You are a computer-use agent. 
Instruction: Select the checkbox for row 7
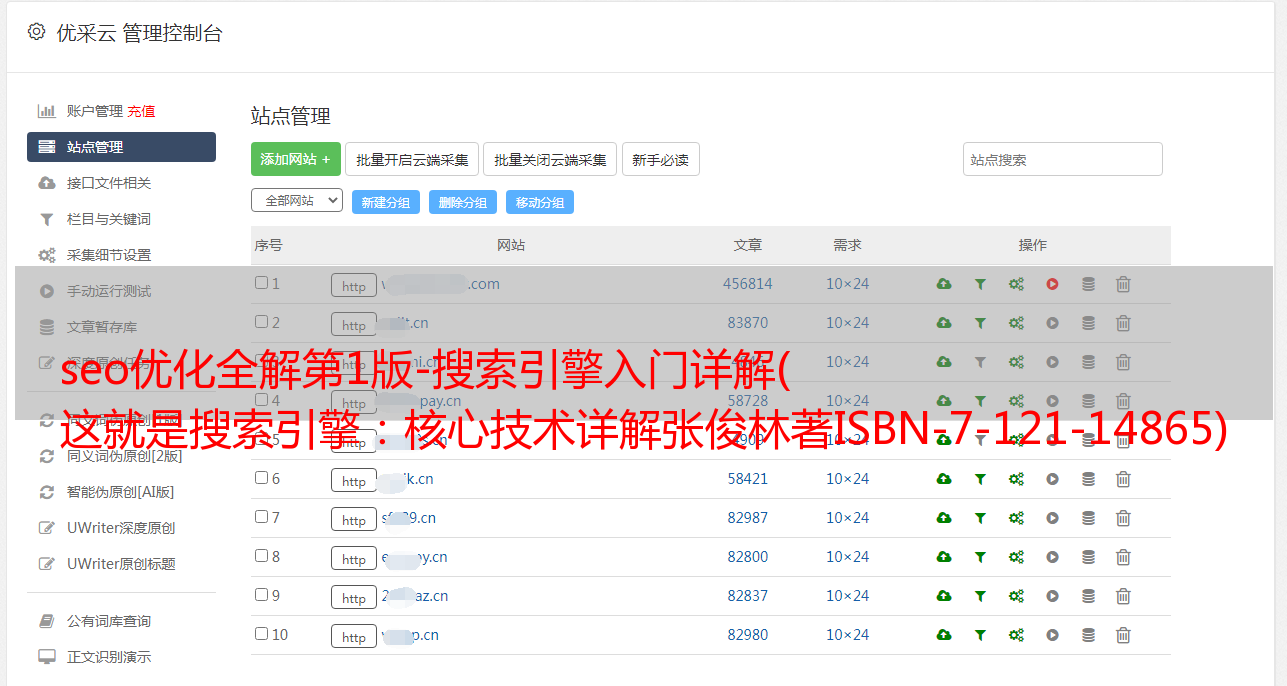(x=261, y=517)
